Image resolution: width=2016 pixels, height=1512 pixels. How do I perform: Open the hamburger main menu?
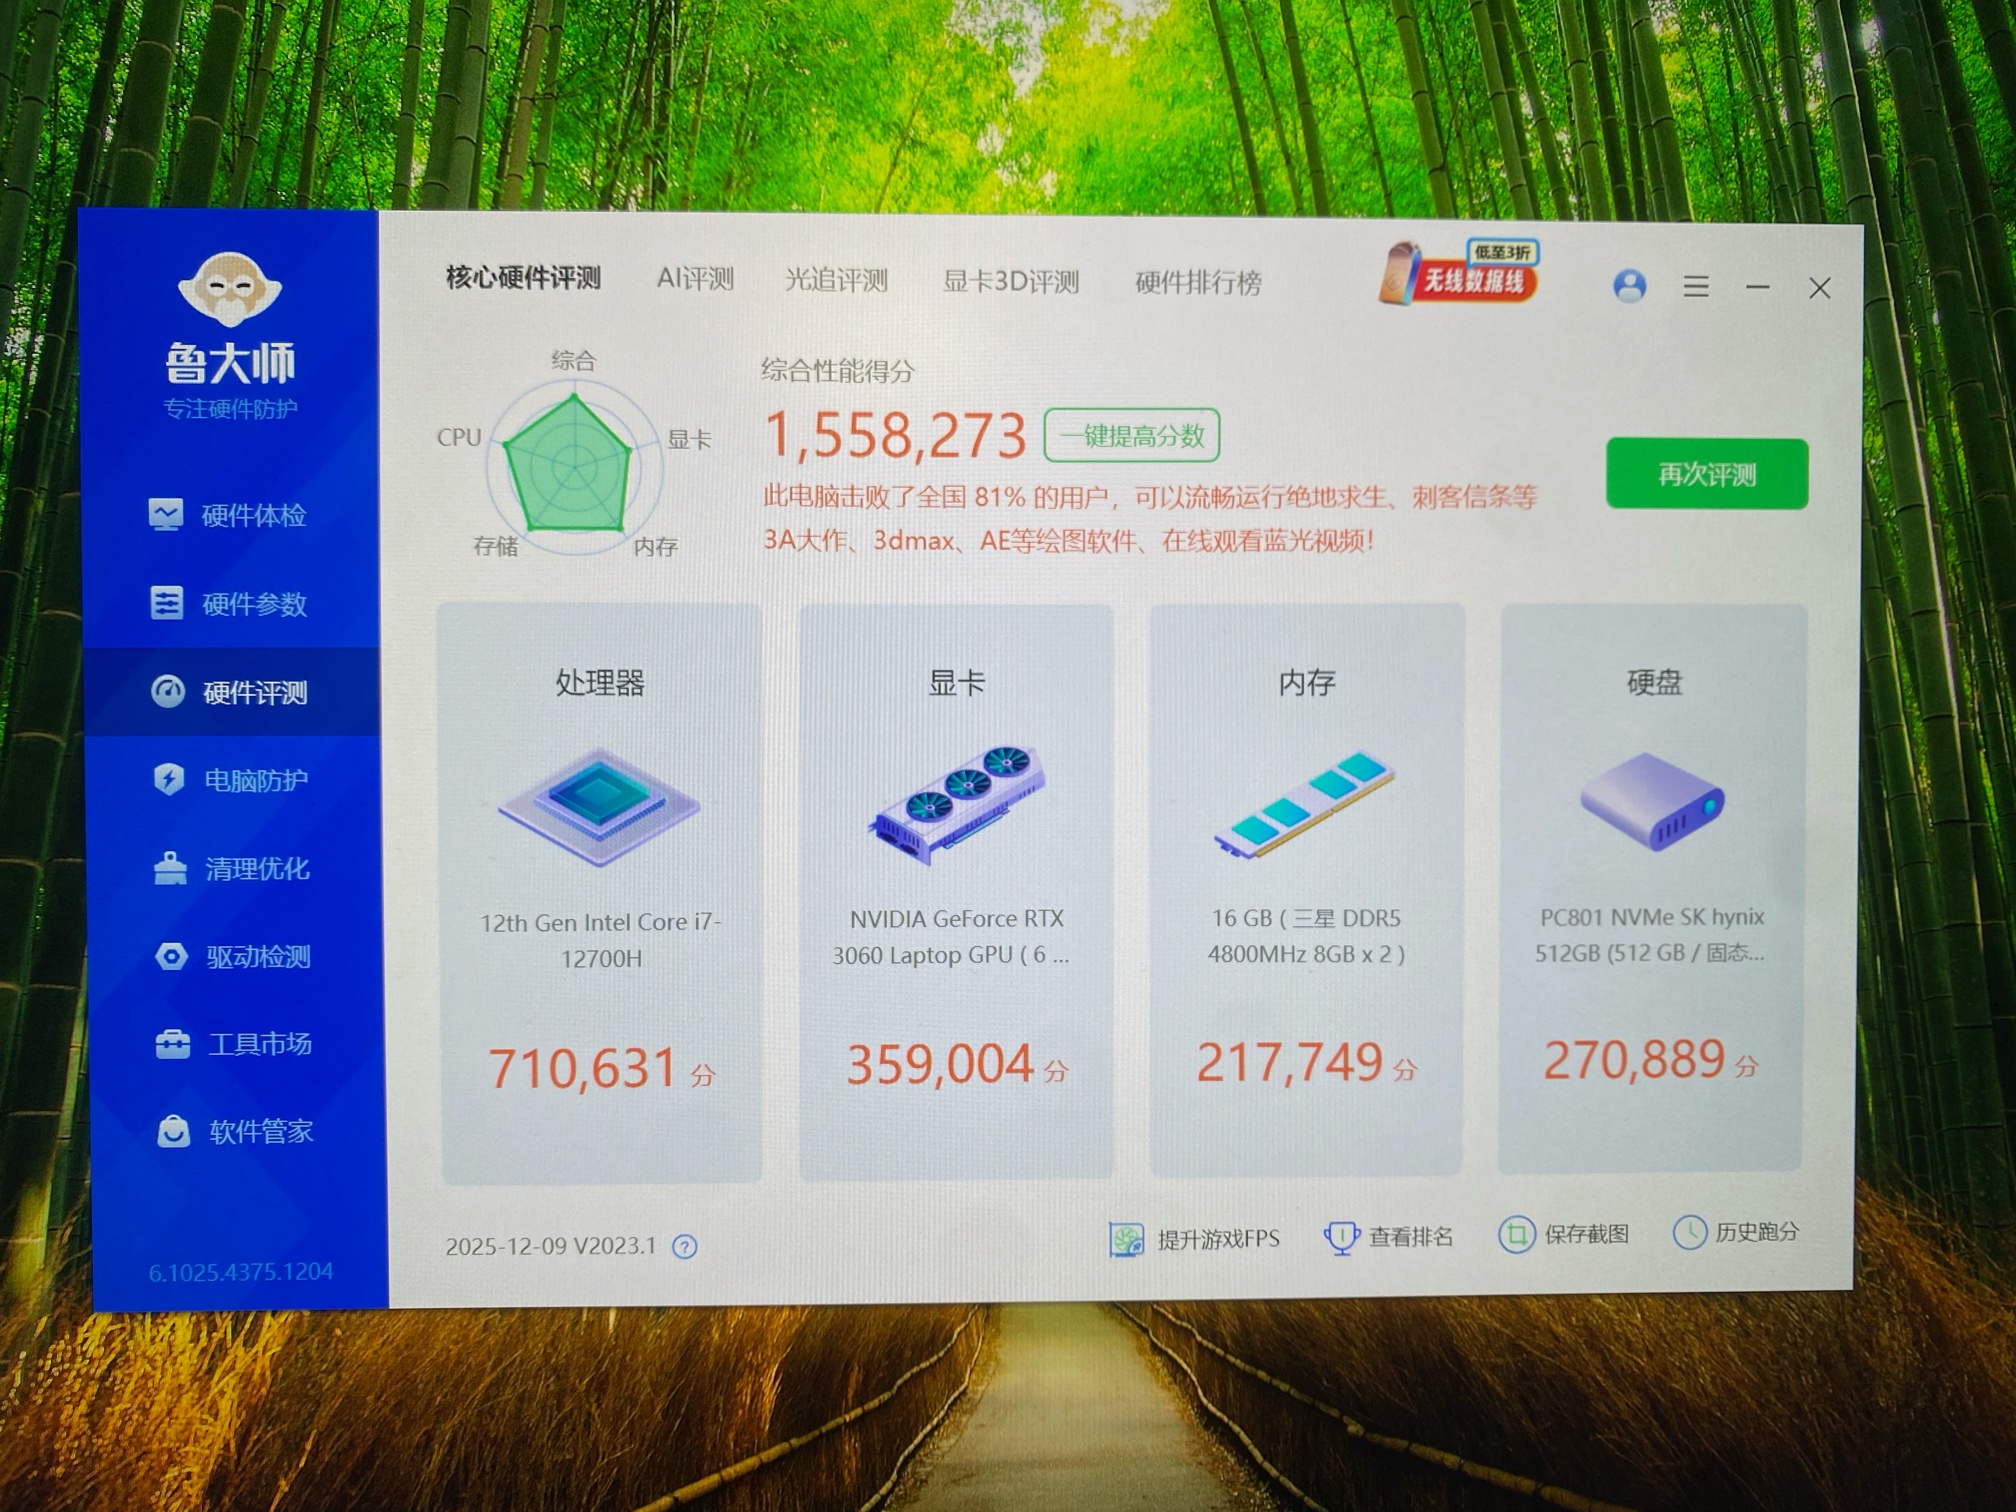click(1695, 287)
